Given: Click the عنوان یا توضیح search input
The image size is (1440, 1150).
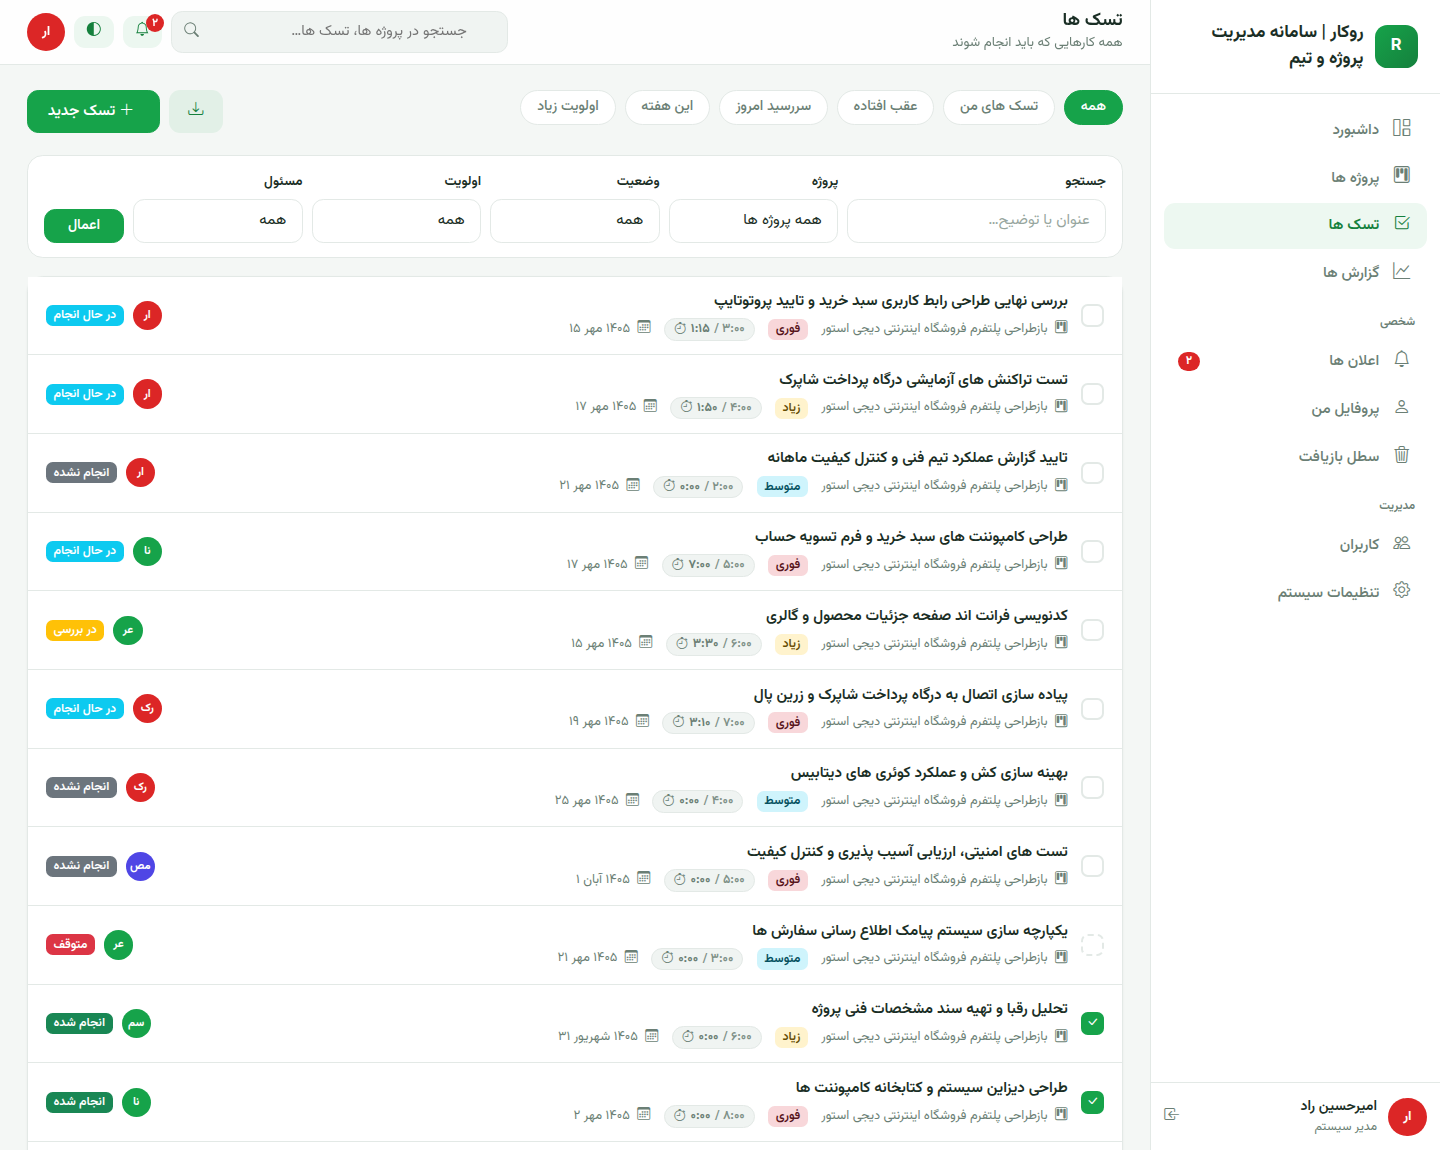Looking at the screenshot, I should [976, 221].
